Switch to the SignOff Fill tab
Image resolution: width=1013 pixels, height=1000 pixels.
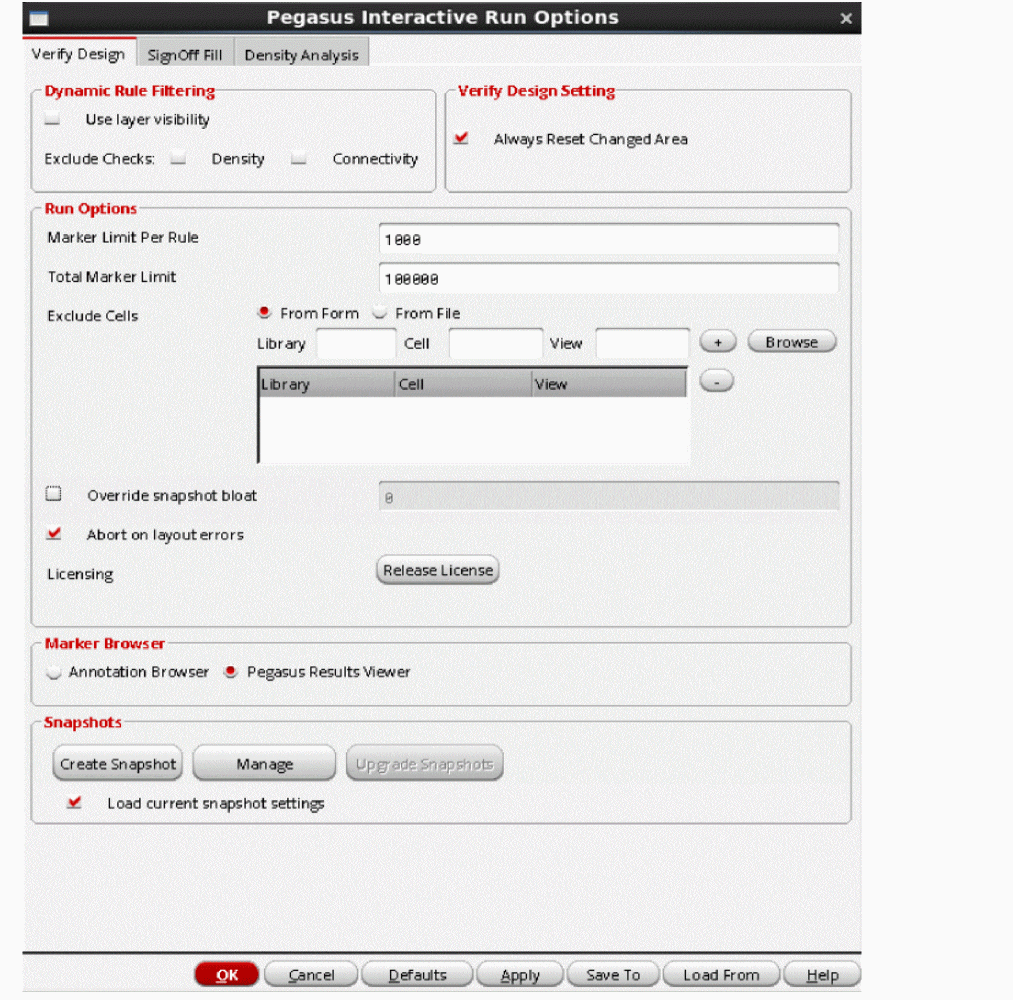pyautogui.click(x=185, y=55)
